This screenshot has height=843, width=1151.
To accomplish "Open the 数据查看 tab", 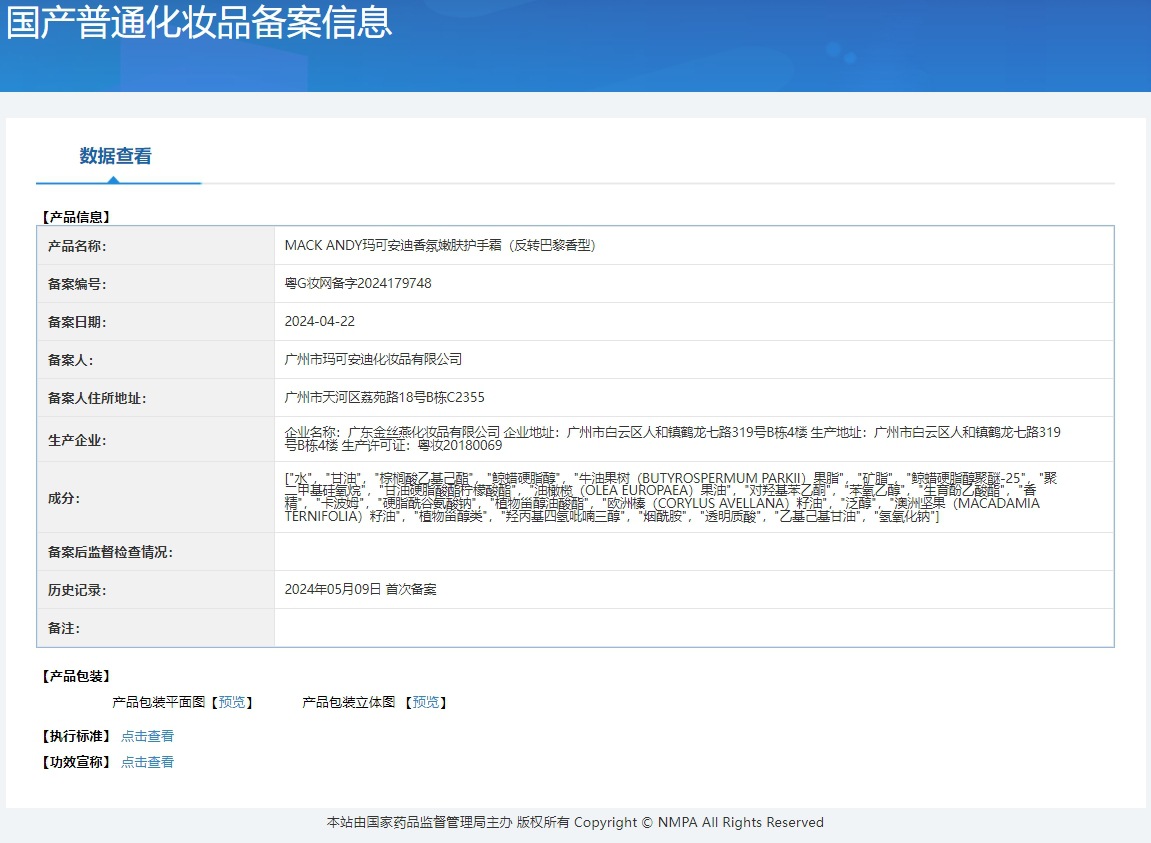I will 116,156.
